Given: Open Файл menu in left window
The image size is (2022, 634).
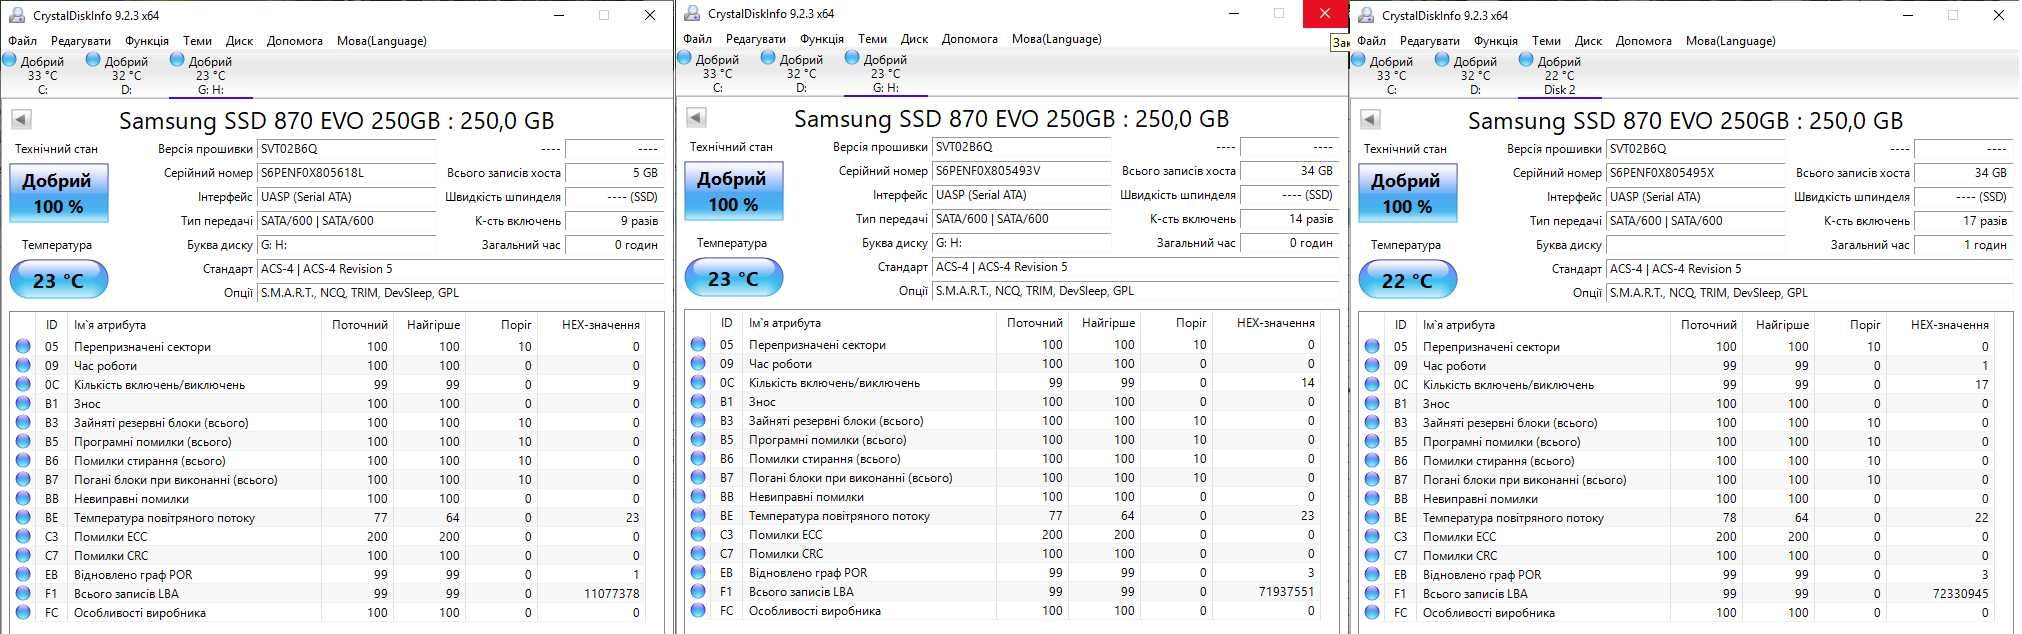Looking at the screenshot, I should coord(22,41).
